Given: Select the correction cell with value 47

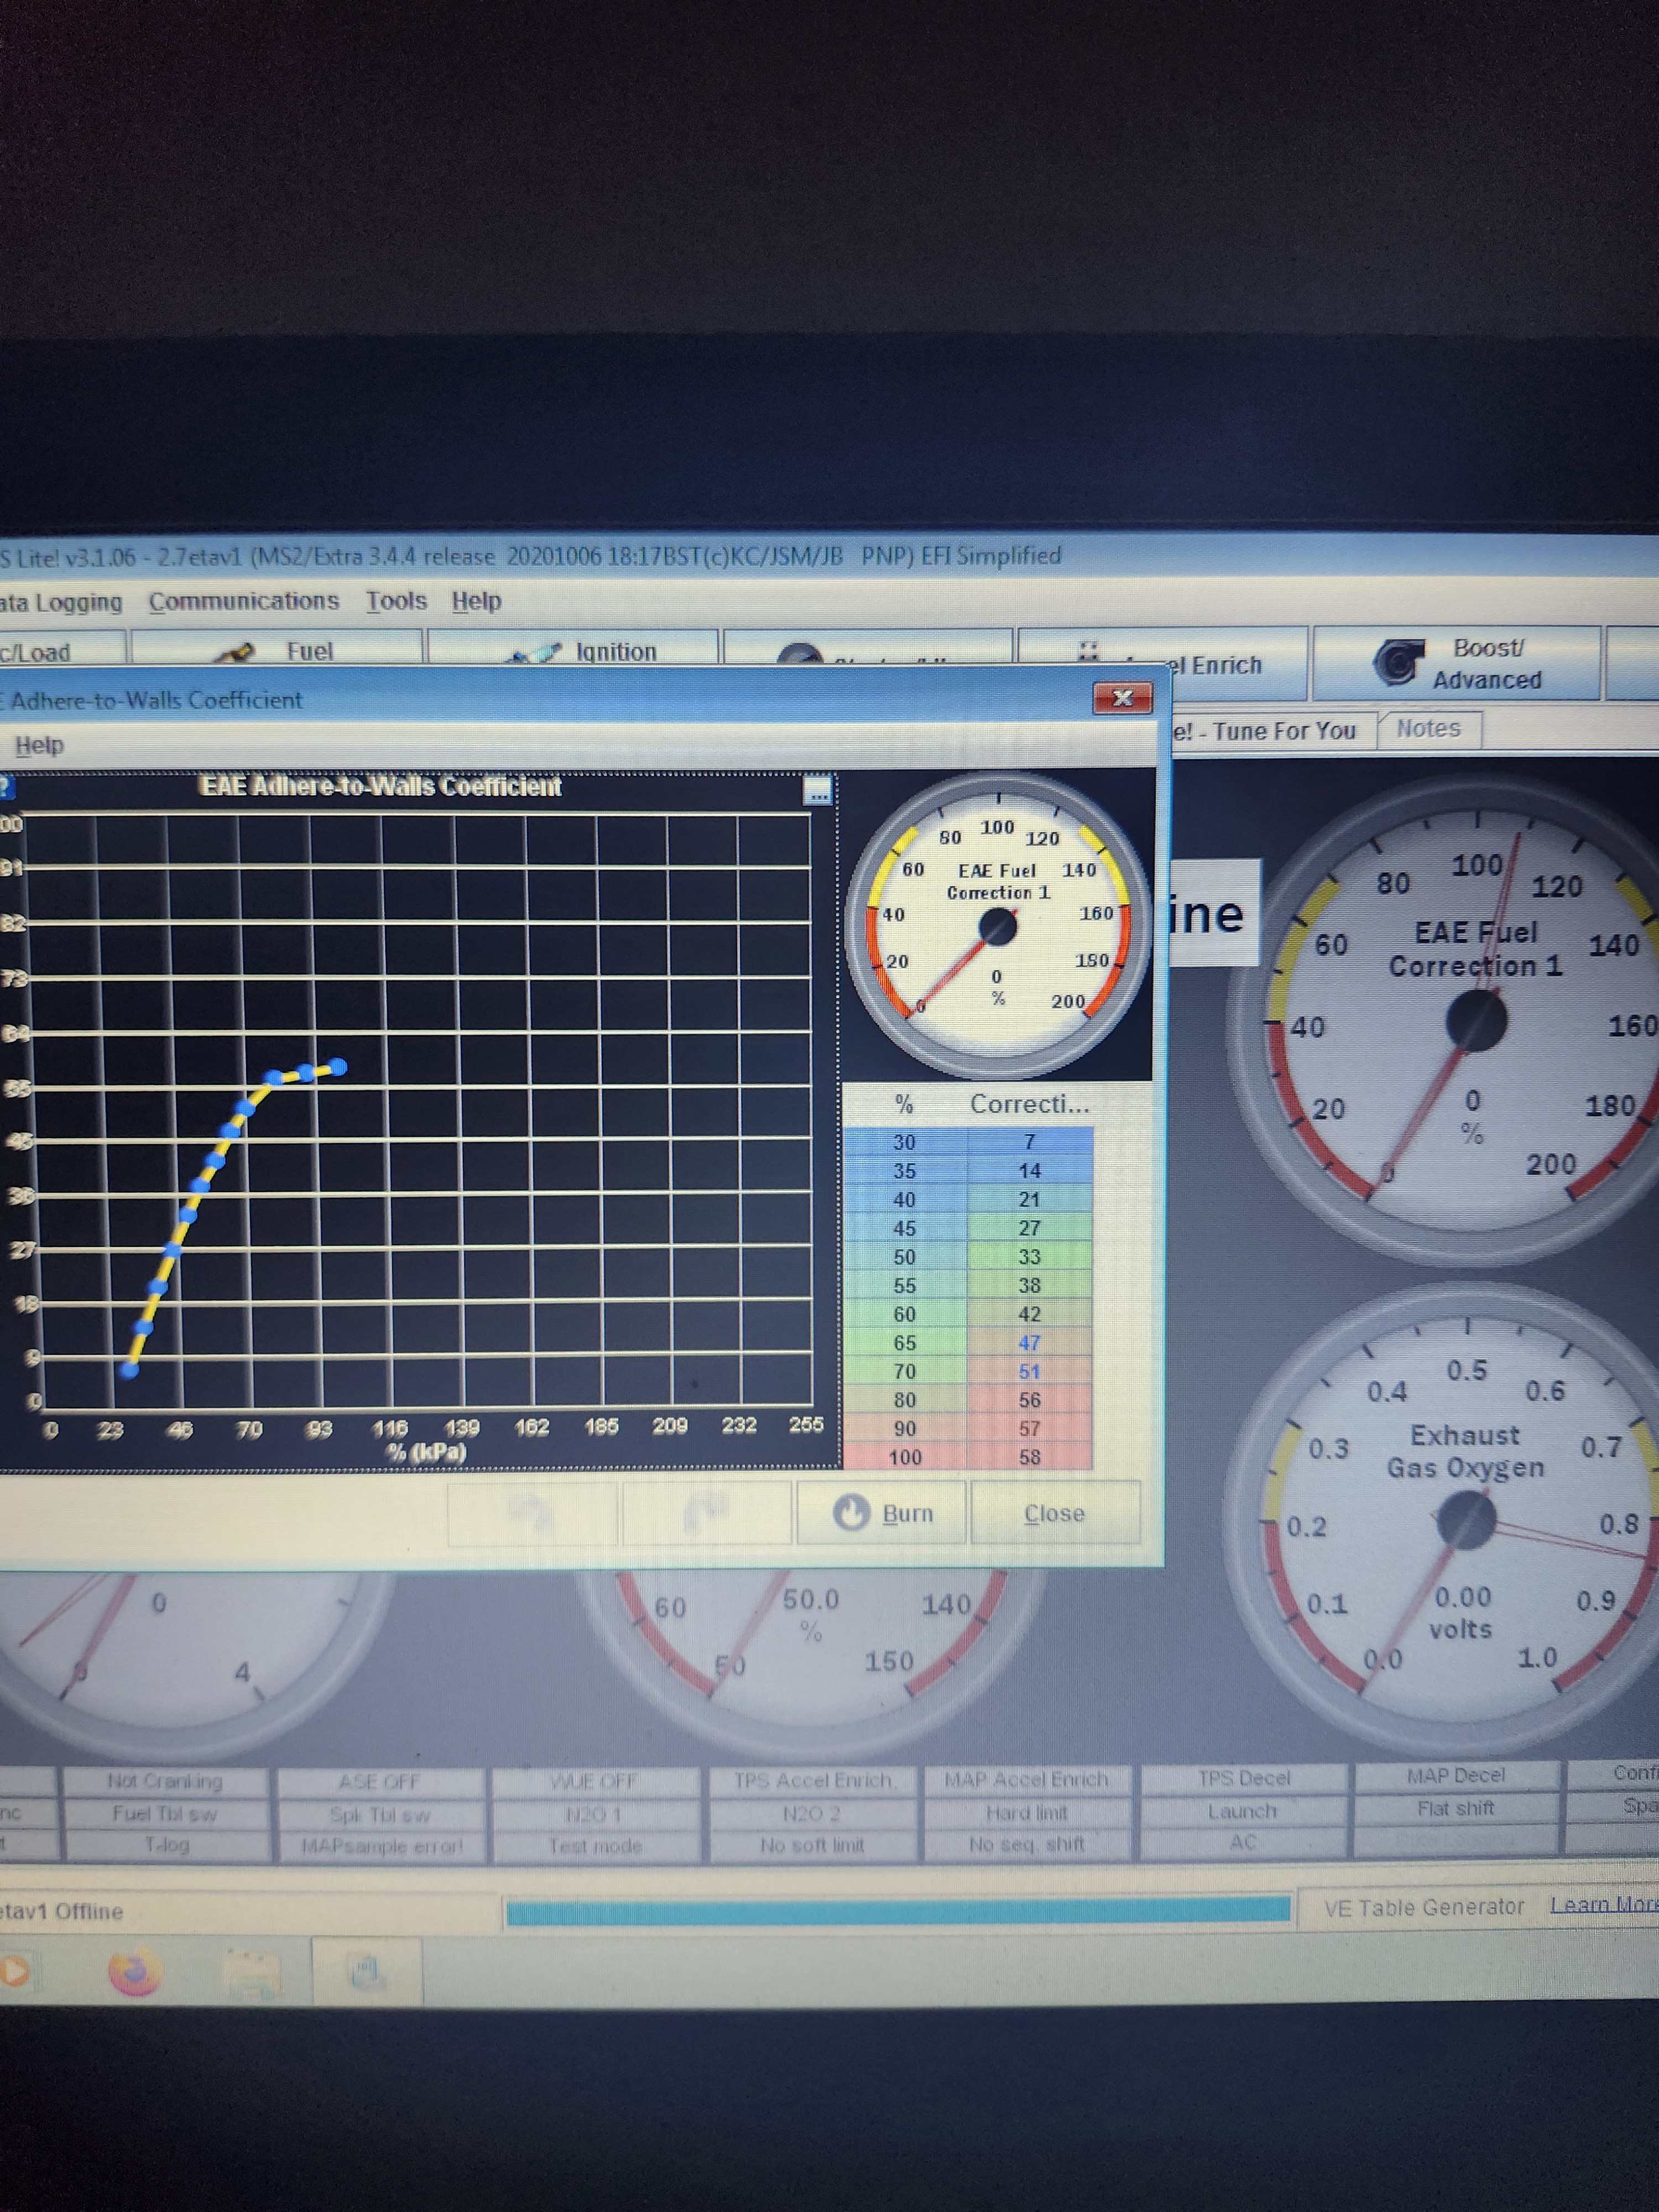Looking at the screenshot, I should click(x=1030, y=1343).
